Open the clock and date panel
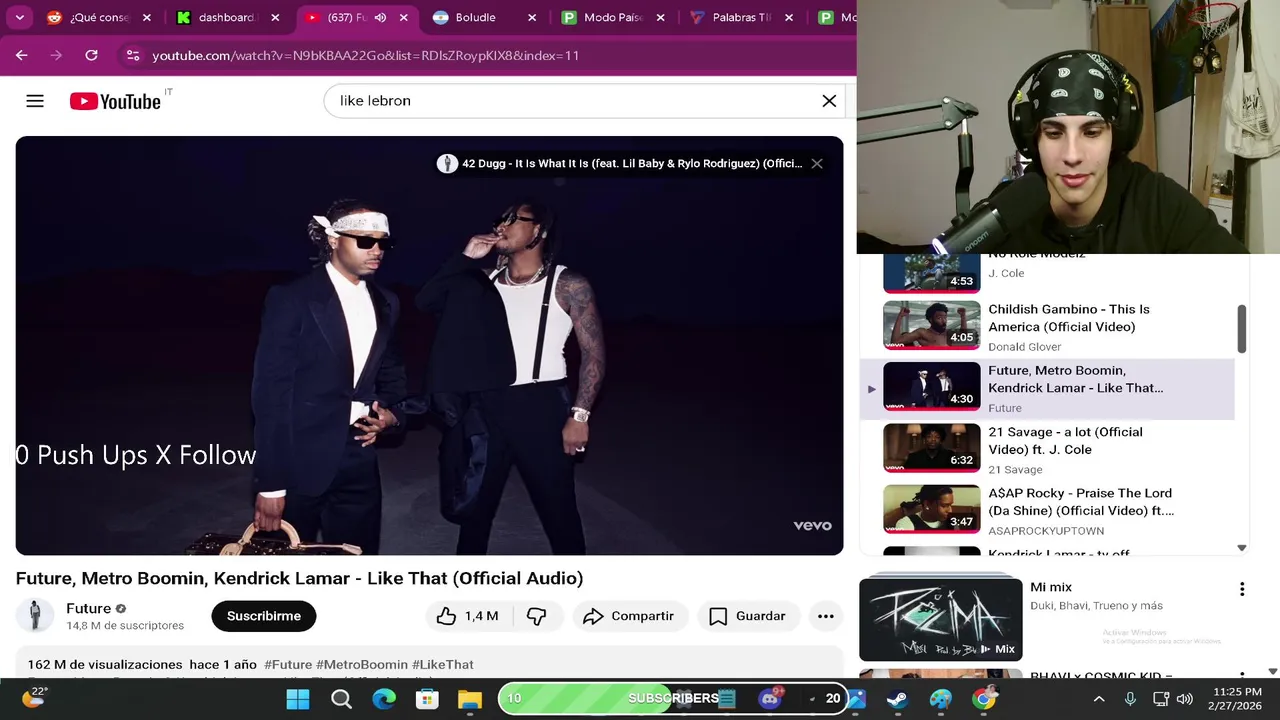1280x720 pixels. (x=1237, y=699)
